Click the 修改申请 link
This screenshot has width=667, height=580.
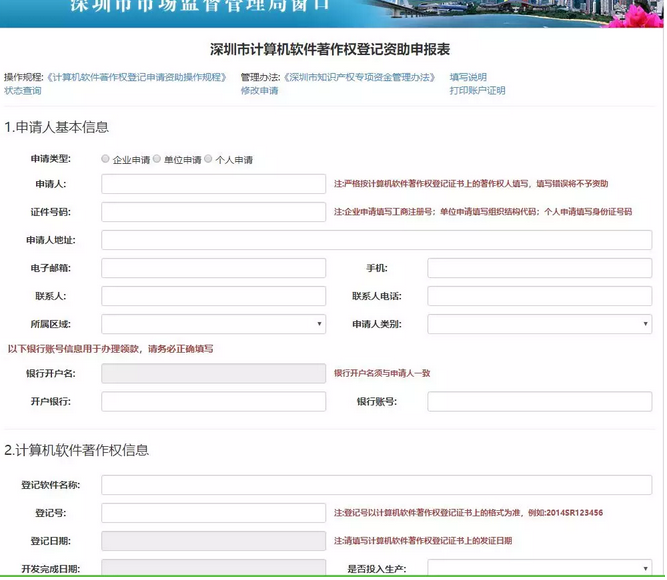click(259, 91)
